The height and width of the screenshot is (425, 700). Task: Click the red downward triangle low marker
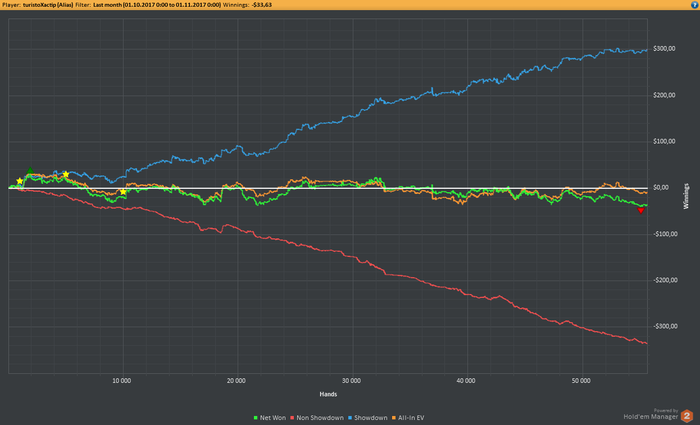click(x=641, y=210)
